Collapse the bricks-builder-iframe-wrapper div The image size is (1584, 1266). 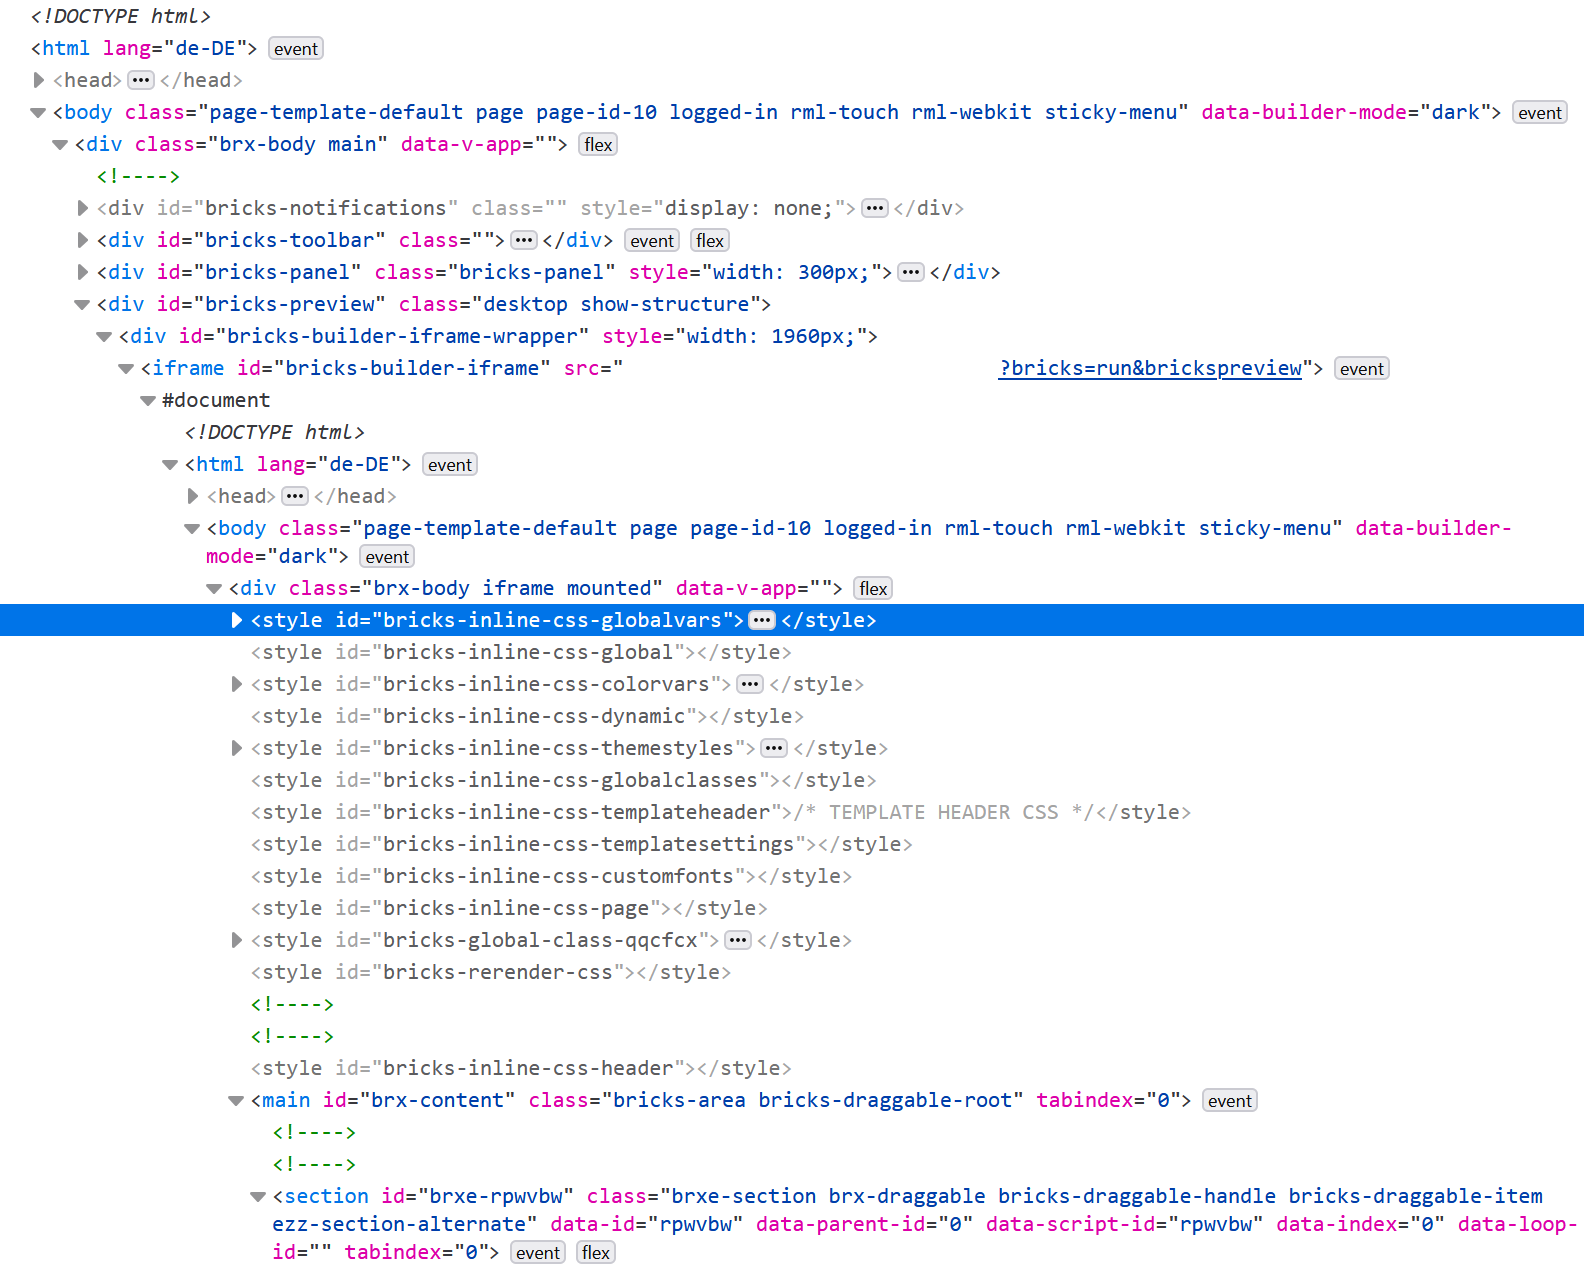tap(105, 336)
